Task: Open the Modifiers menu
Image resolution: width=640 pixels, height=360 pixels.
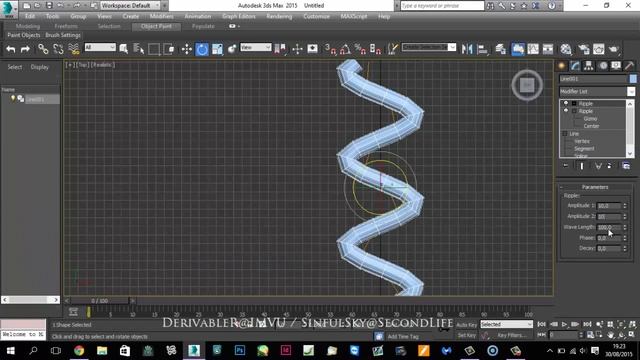Action: coord(161,16)
